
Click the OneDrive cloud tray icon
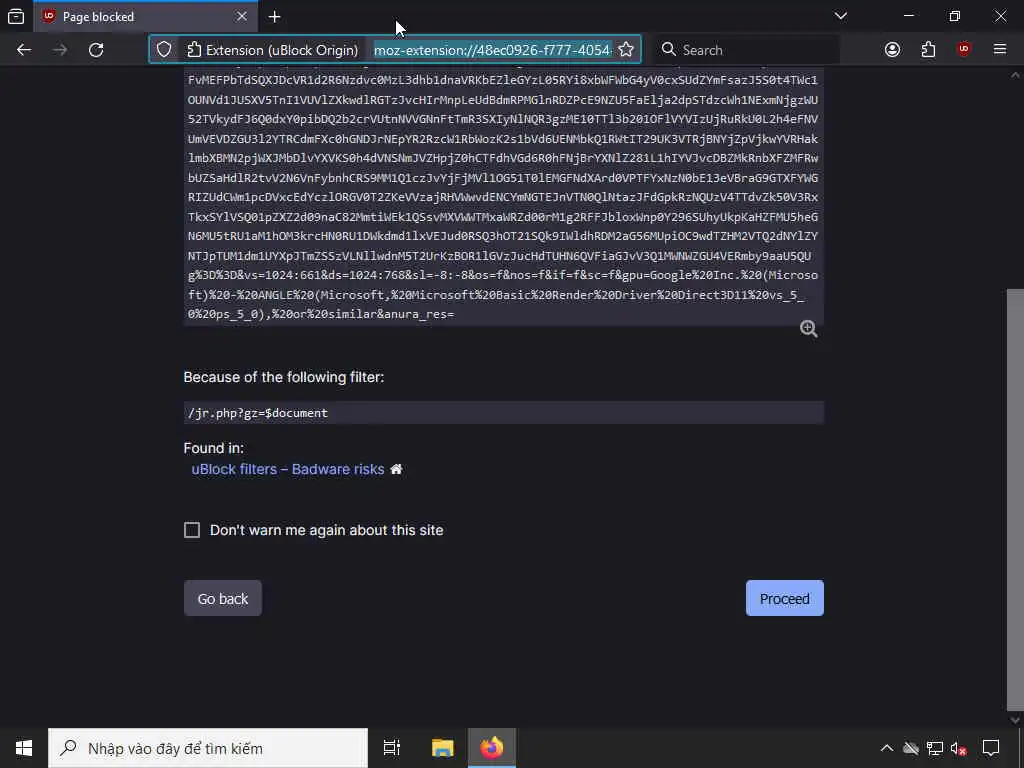(911, 748)
